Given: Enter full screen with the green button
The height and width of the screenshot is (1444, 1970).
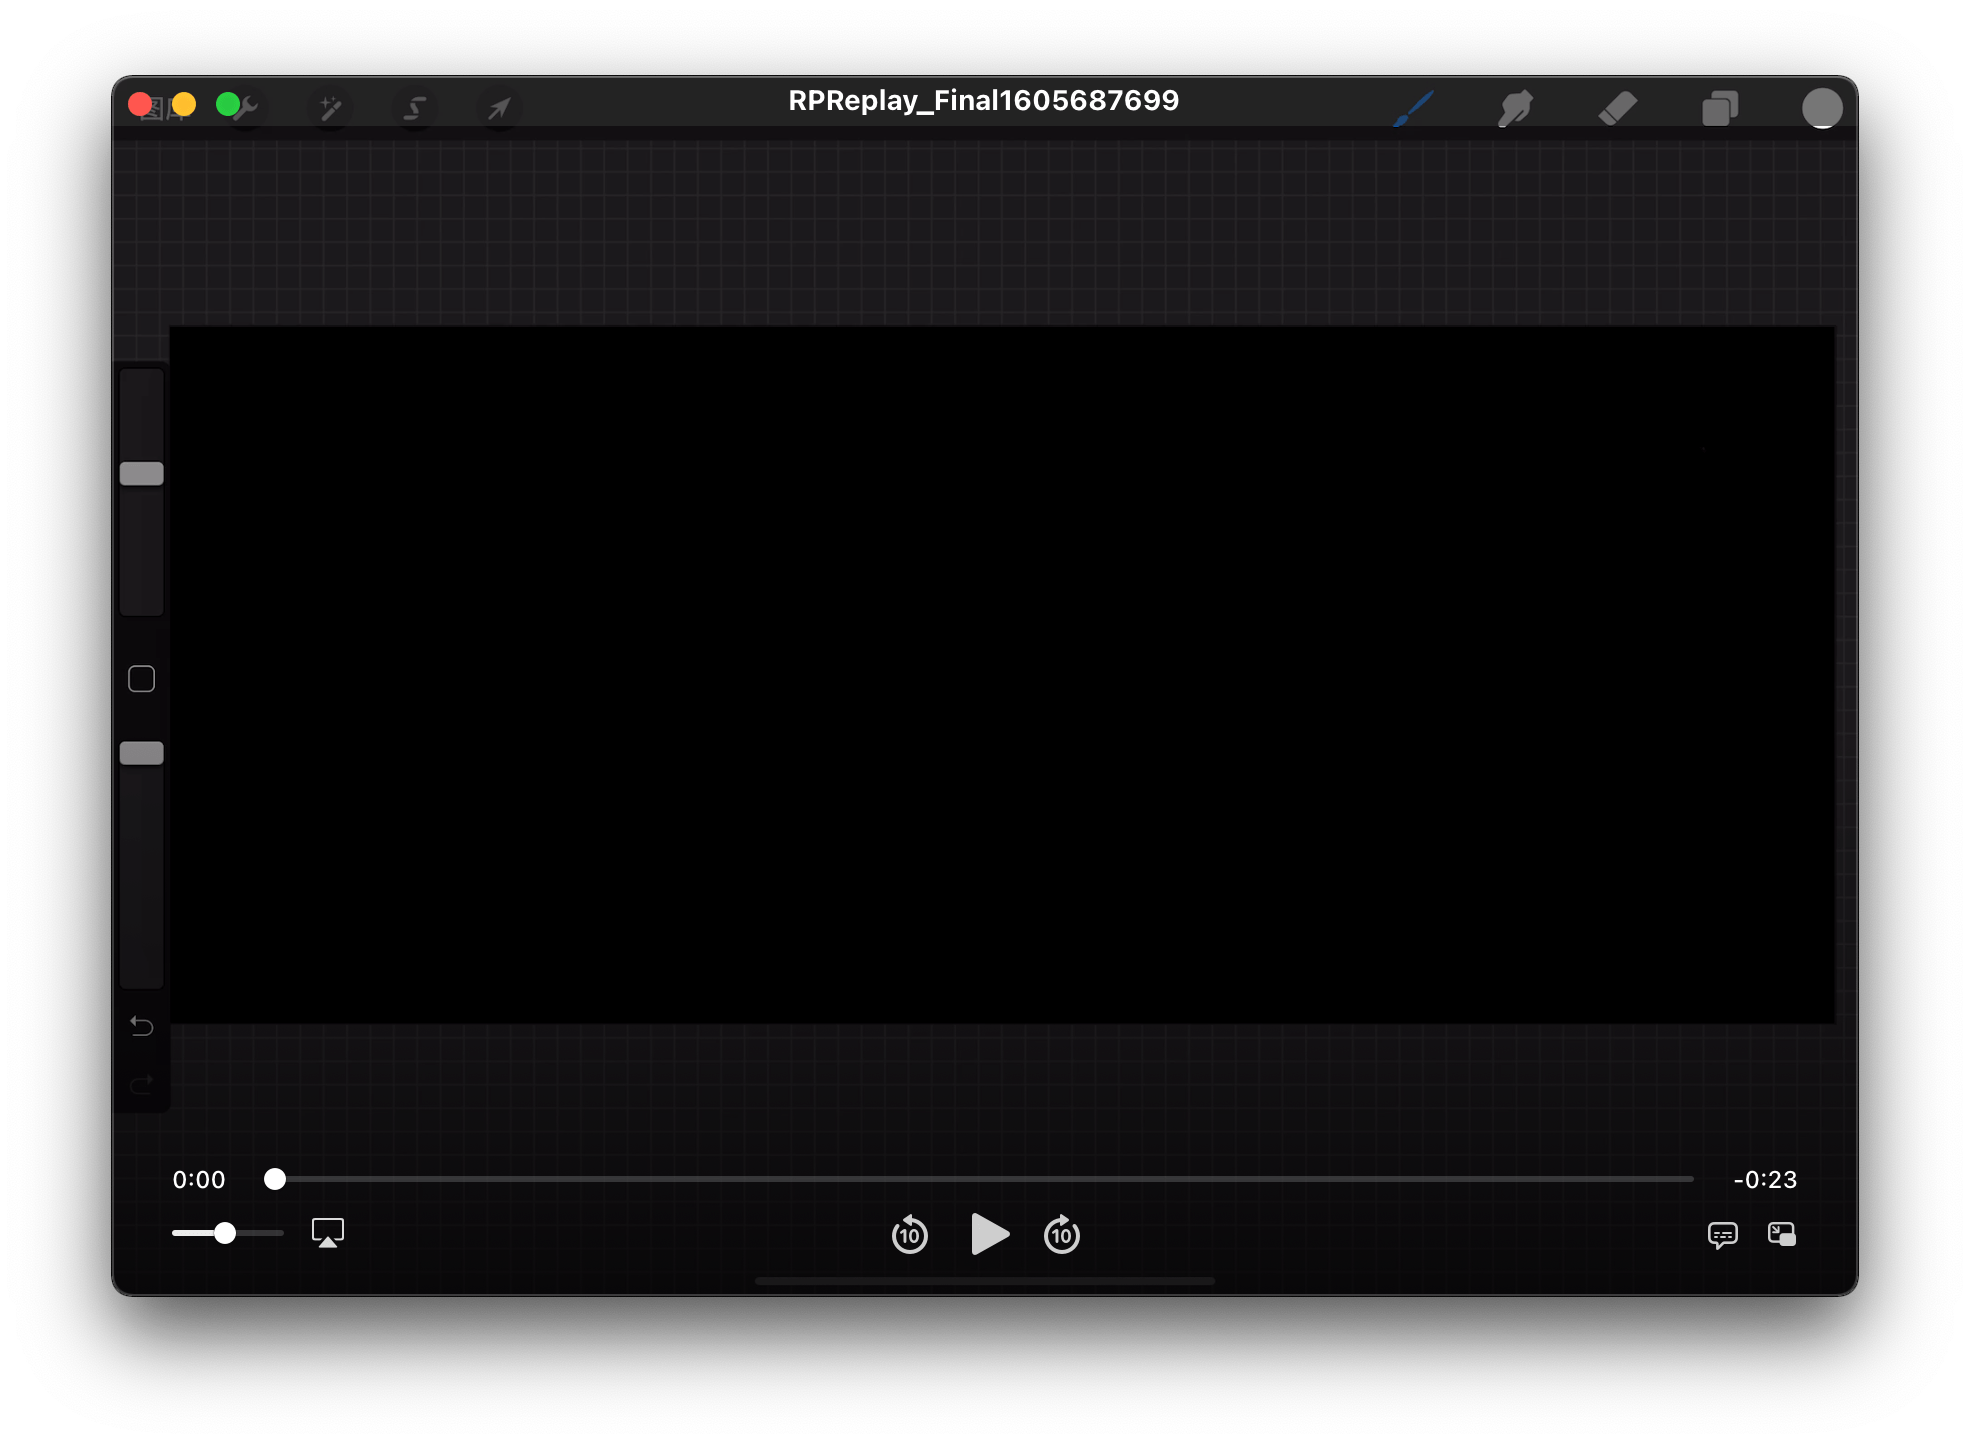Looking at the screenshot, I should pyautogui.click(x=228, y=104).
